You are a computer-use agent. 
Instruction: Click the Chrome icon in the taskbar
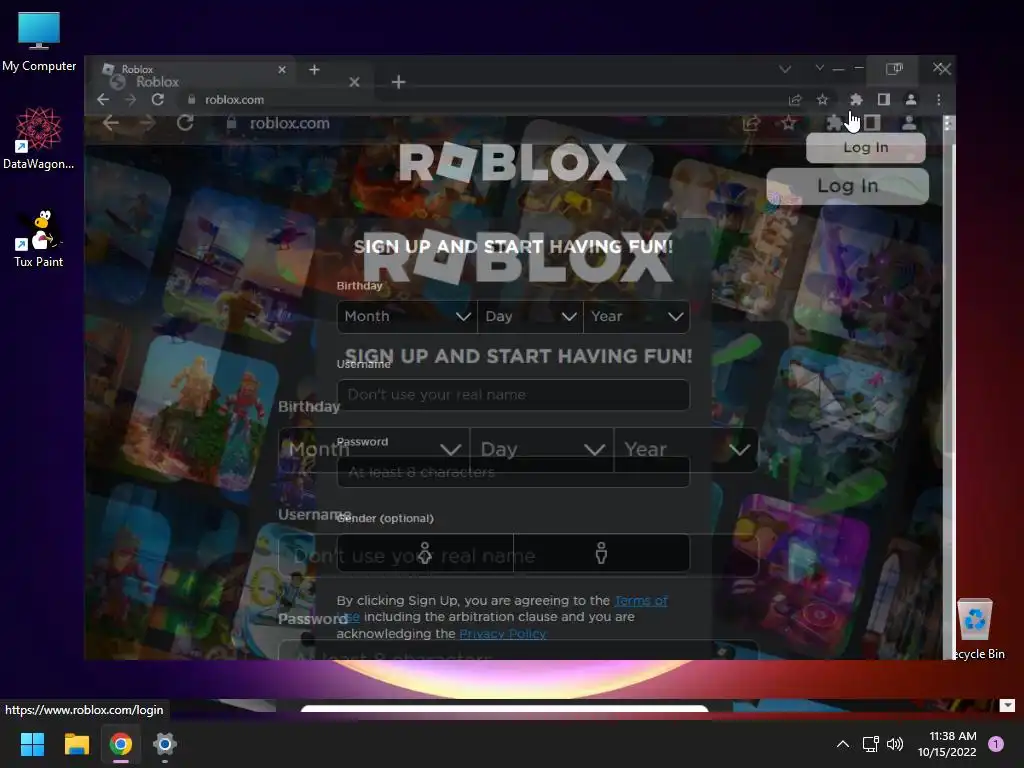click(x=121, y=744)
